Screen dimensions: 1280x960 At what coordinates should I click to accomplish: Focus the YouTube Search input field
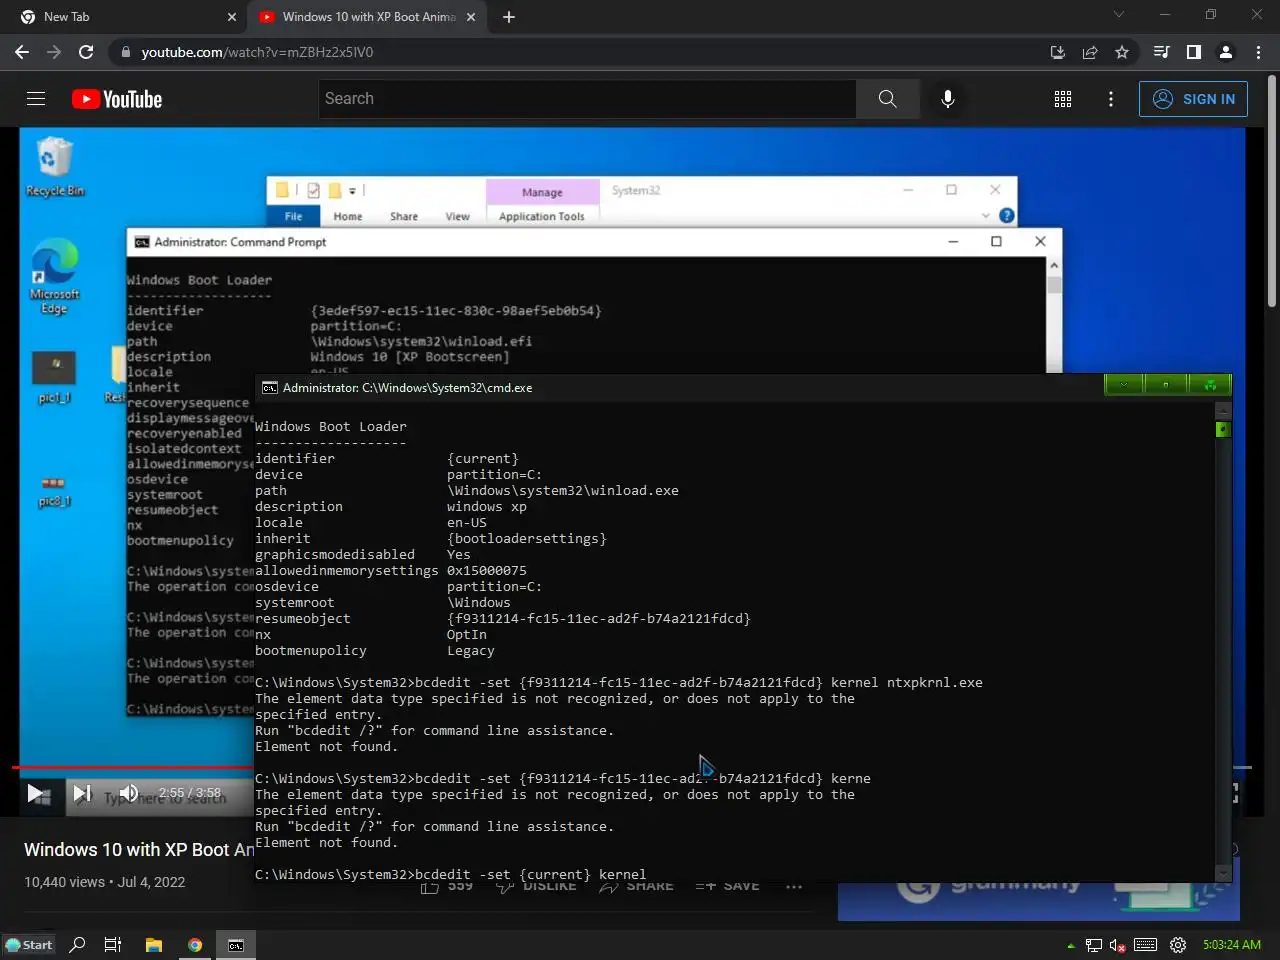point(587,99)
